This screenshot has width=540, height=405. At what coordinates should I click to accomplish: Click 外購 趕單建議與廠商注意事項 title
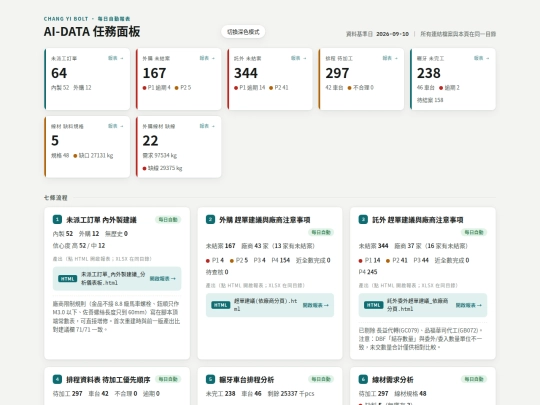pyautogui.click(x=264, y=220)
